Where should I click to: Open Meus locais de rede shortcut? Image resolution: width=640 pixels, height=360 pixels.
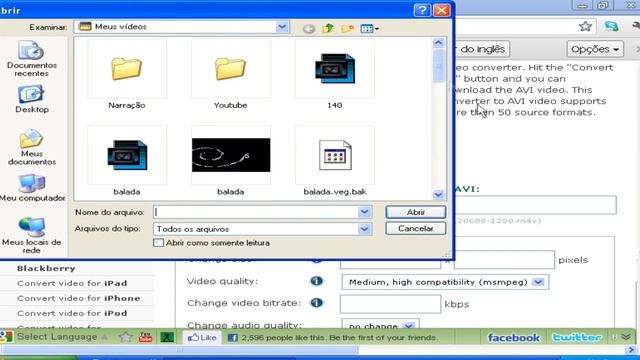[x=31, y=236]
